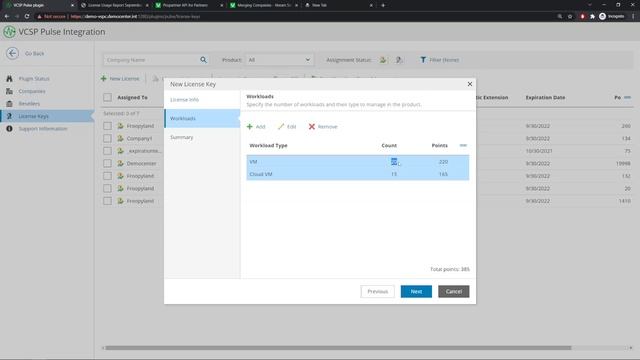The image size is (640, 360).
Task: Check the expirationte row checkbox
Action: (x=107, y=151)
